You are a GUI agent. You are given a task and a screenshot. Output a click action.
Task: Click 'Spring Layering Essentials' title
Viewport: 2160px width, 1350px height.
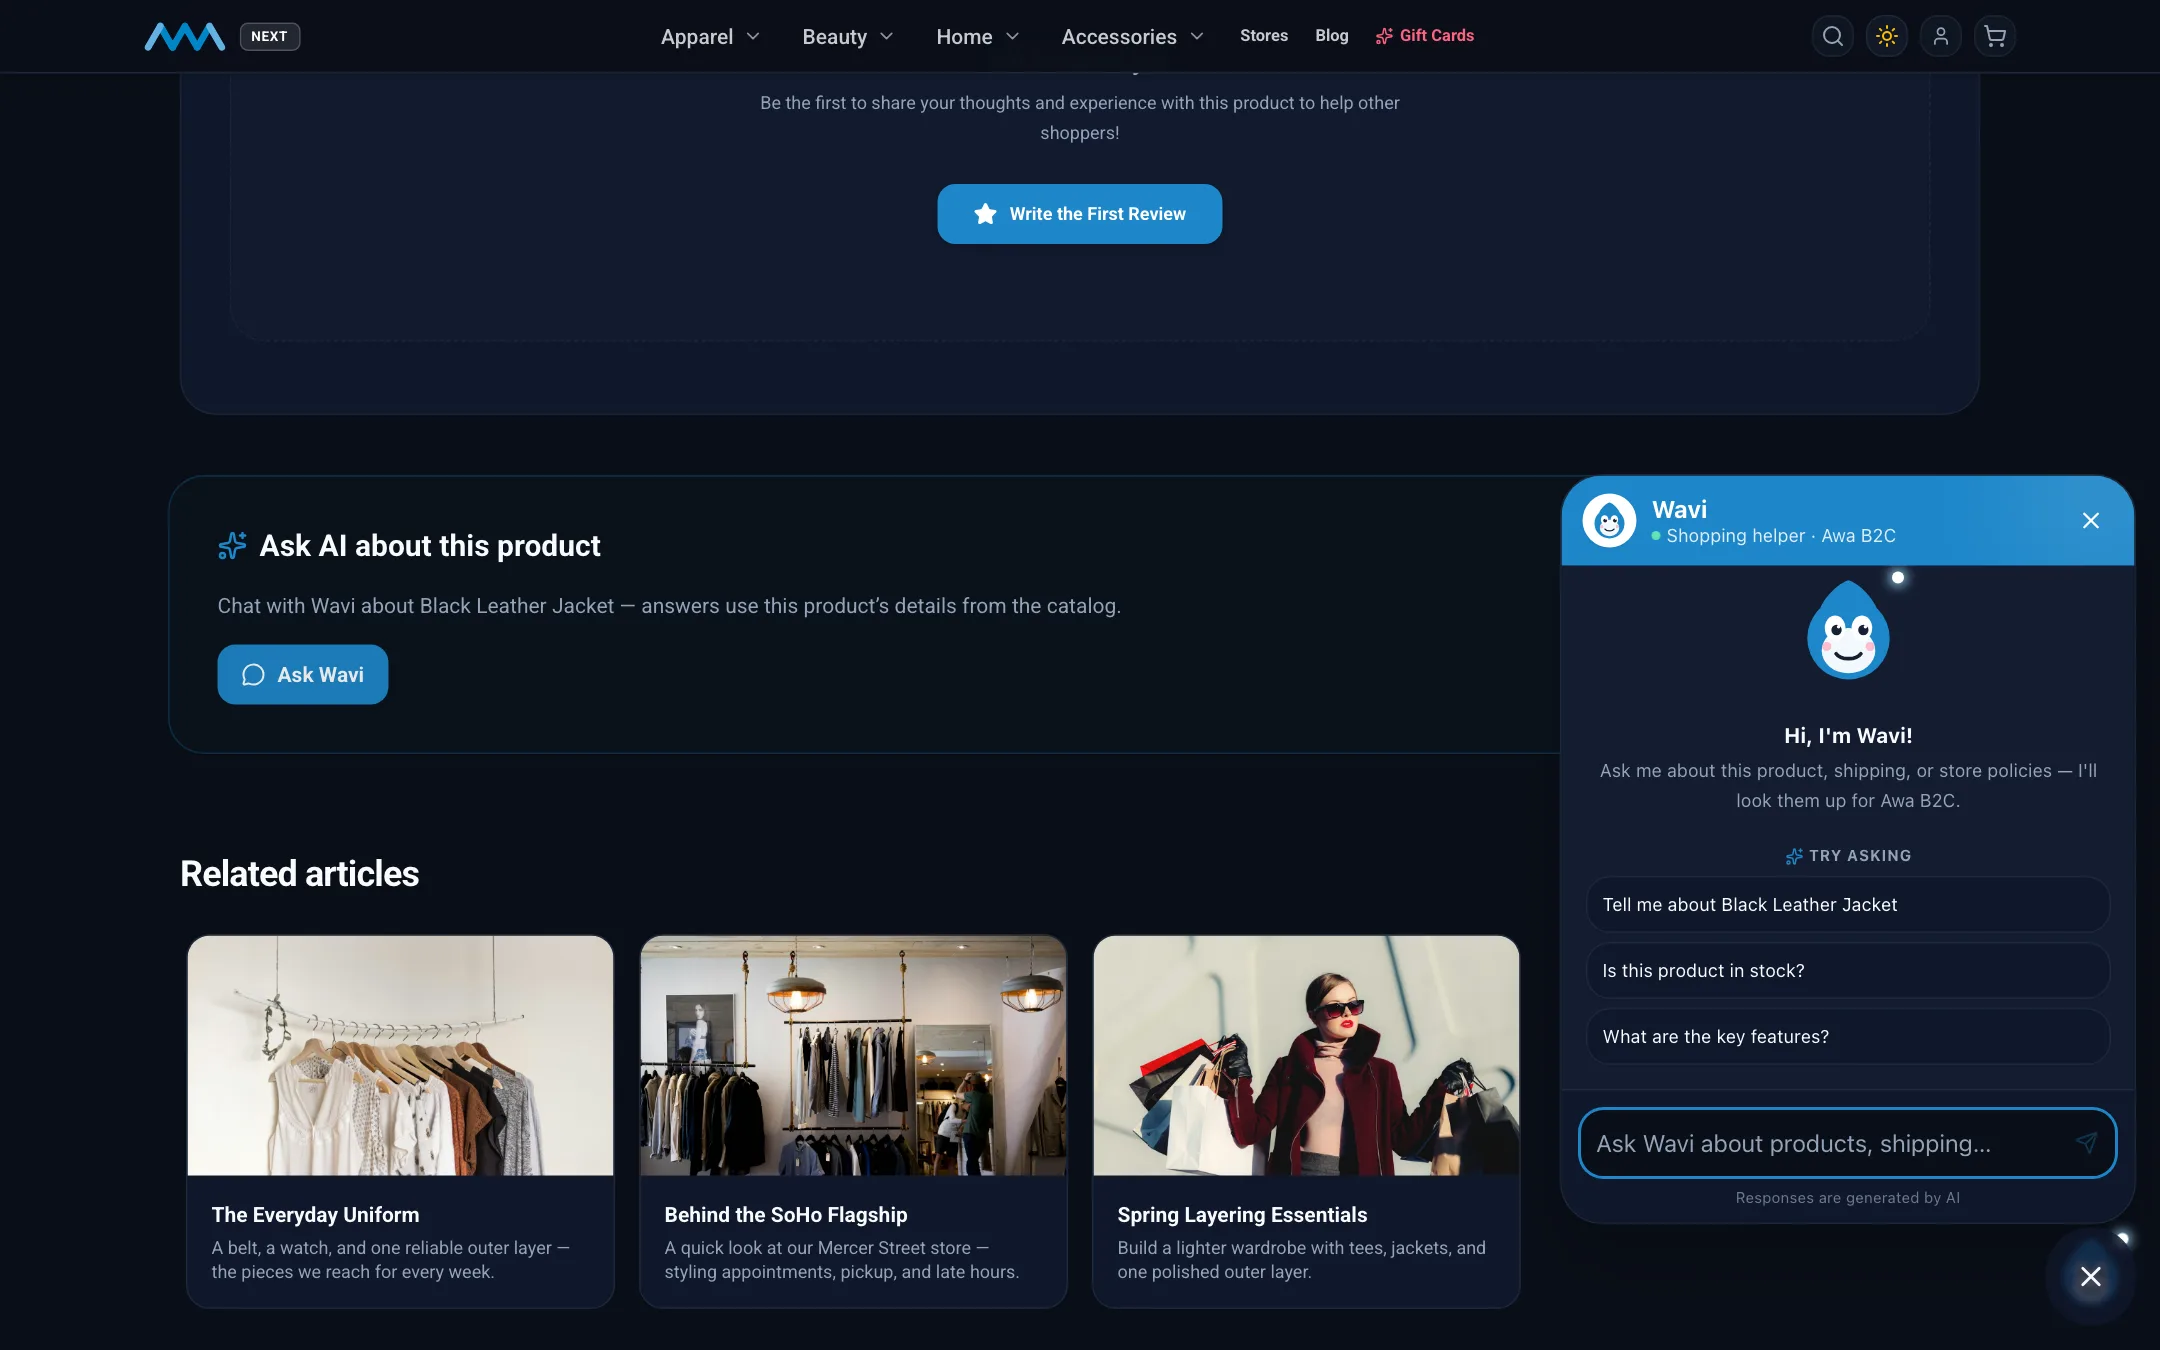pyautogui.click(x=1242, y=1215)
